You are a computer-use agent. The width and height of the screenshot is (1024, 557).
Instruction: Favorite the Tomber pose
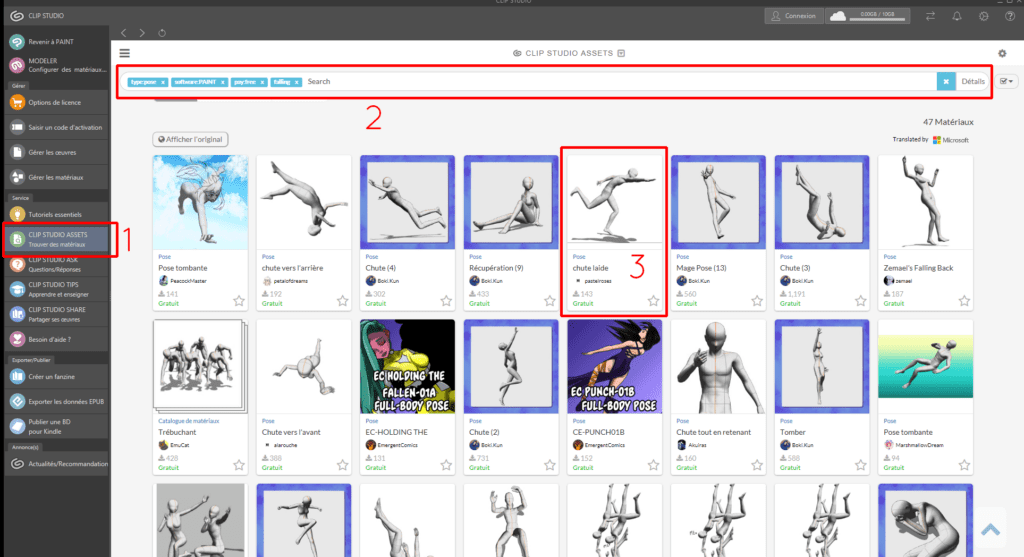[x=861, y=465]
